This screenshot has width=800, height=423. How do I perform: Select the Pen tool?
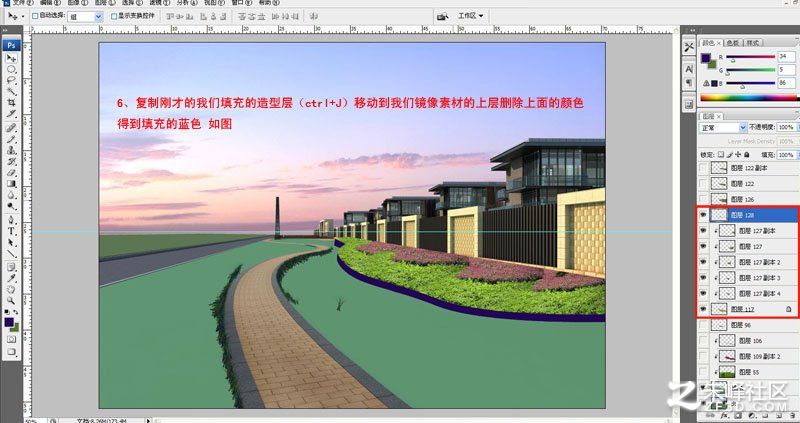point(11,220)
